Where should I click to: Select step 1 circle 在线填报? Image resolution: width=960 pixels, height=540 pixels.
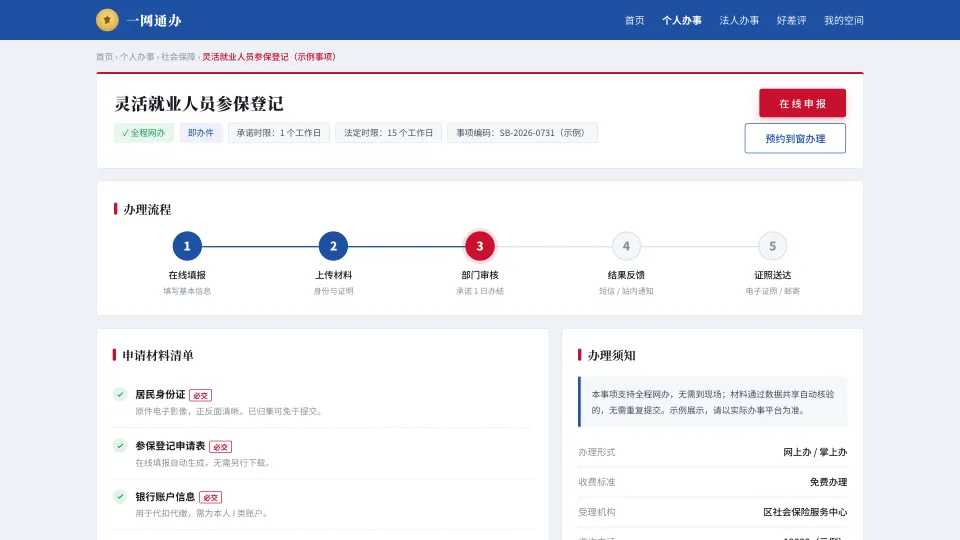[x=187, y=246]
